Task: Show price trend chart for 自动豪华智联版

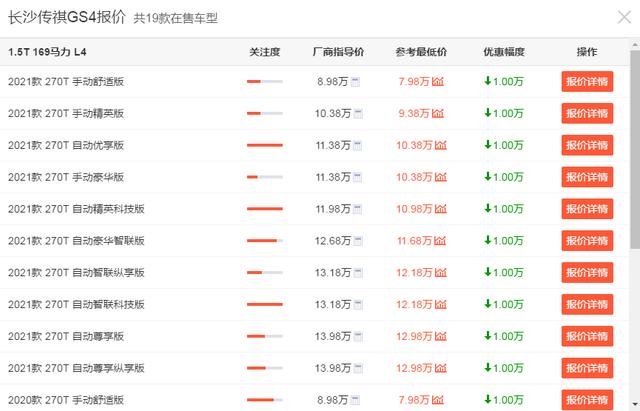Action: 440,241
